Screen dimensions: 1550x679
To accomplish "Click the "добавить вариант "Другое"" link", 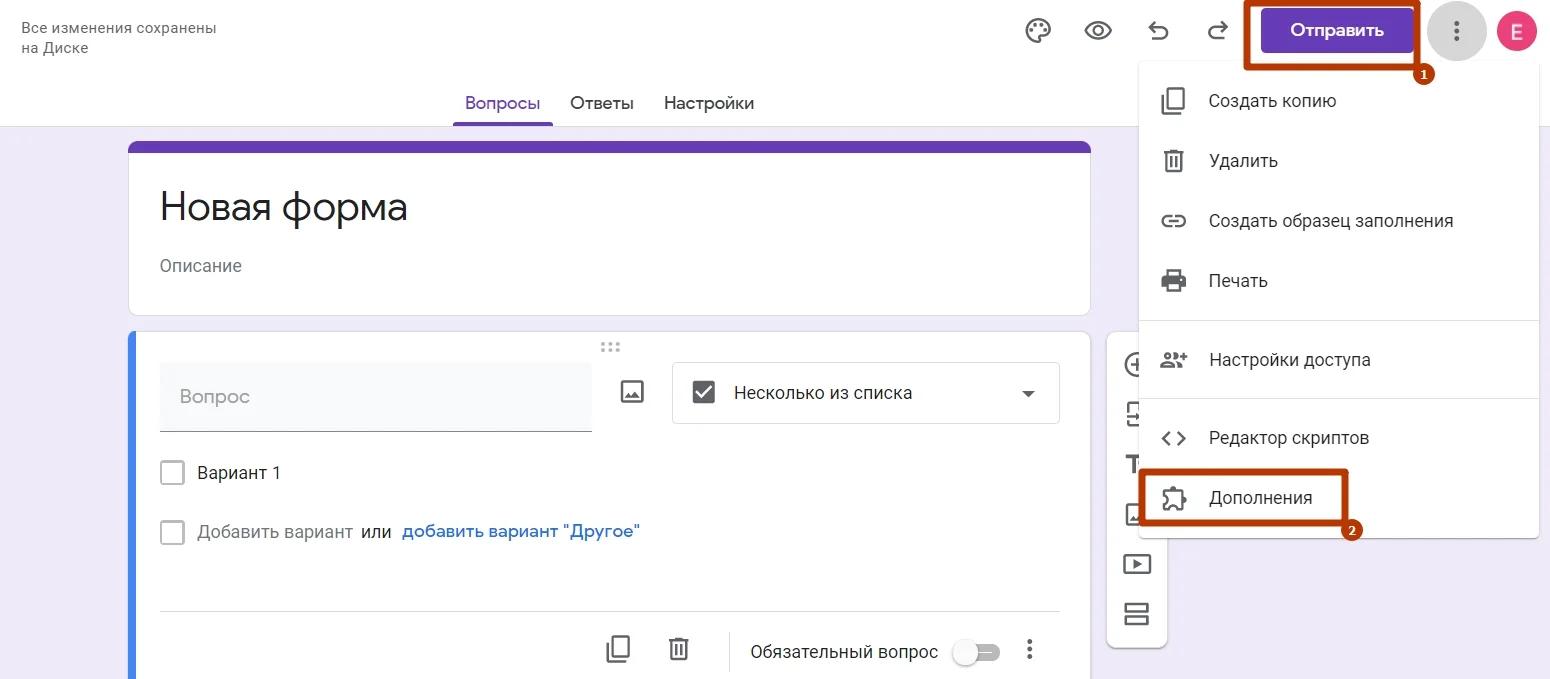I will click(x=520, y=532).
